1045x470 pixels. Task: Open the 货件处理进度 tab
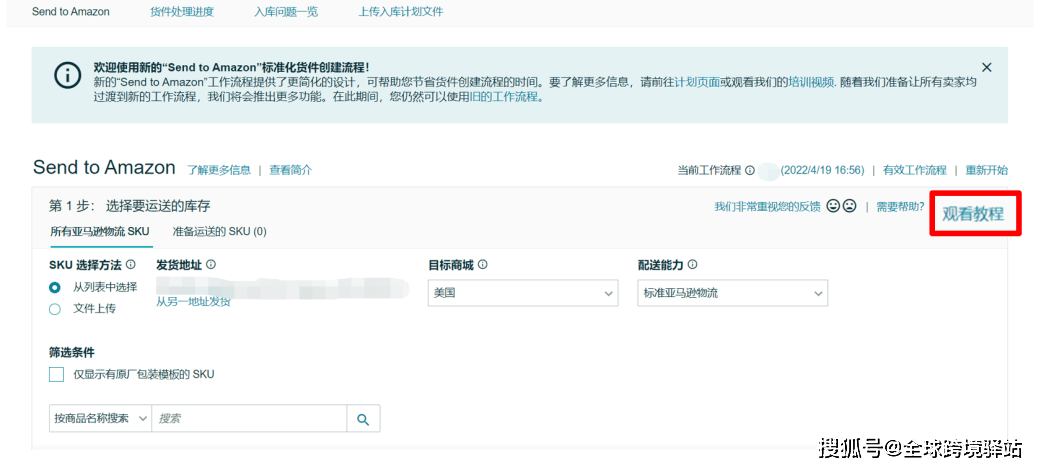click(182, 12)
